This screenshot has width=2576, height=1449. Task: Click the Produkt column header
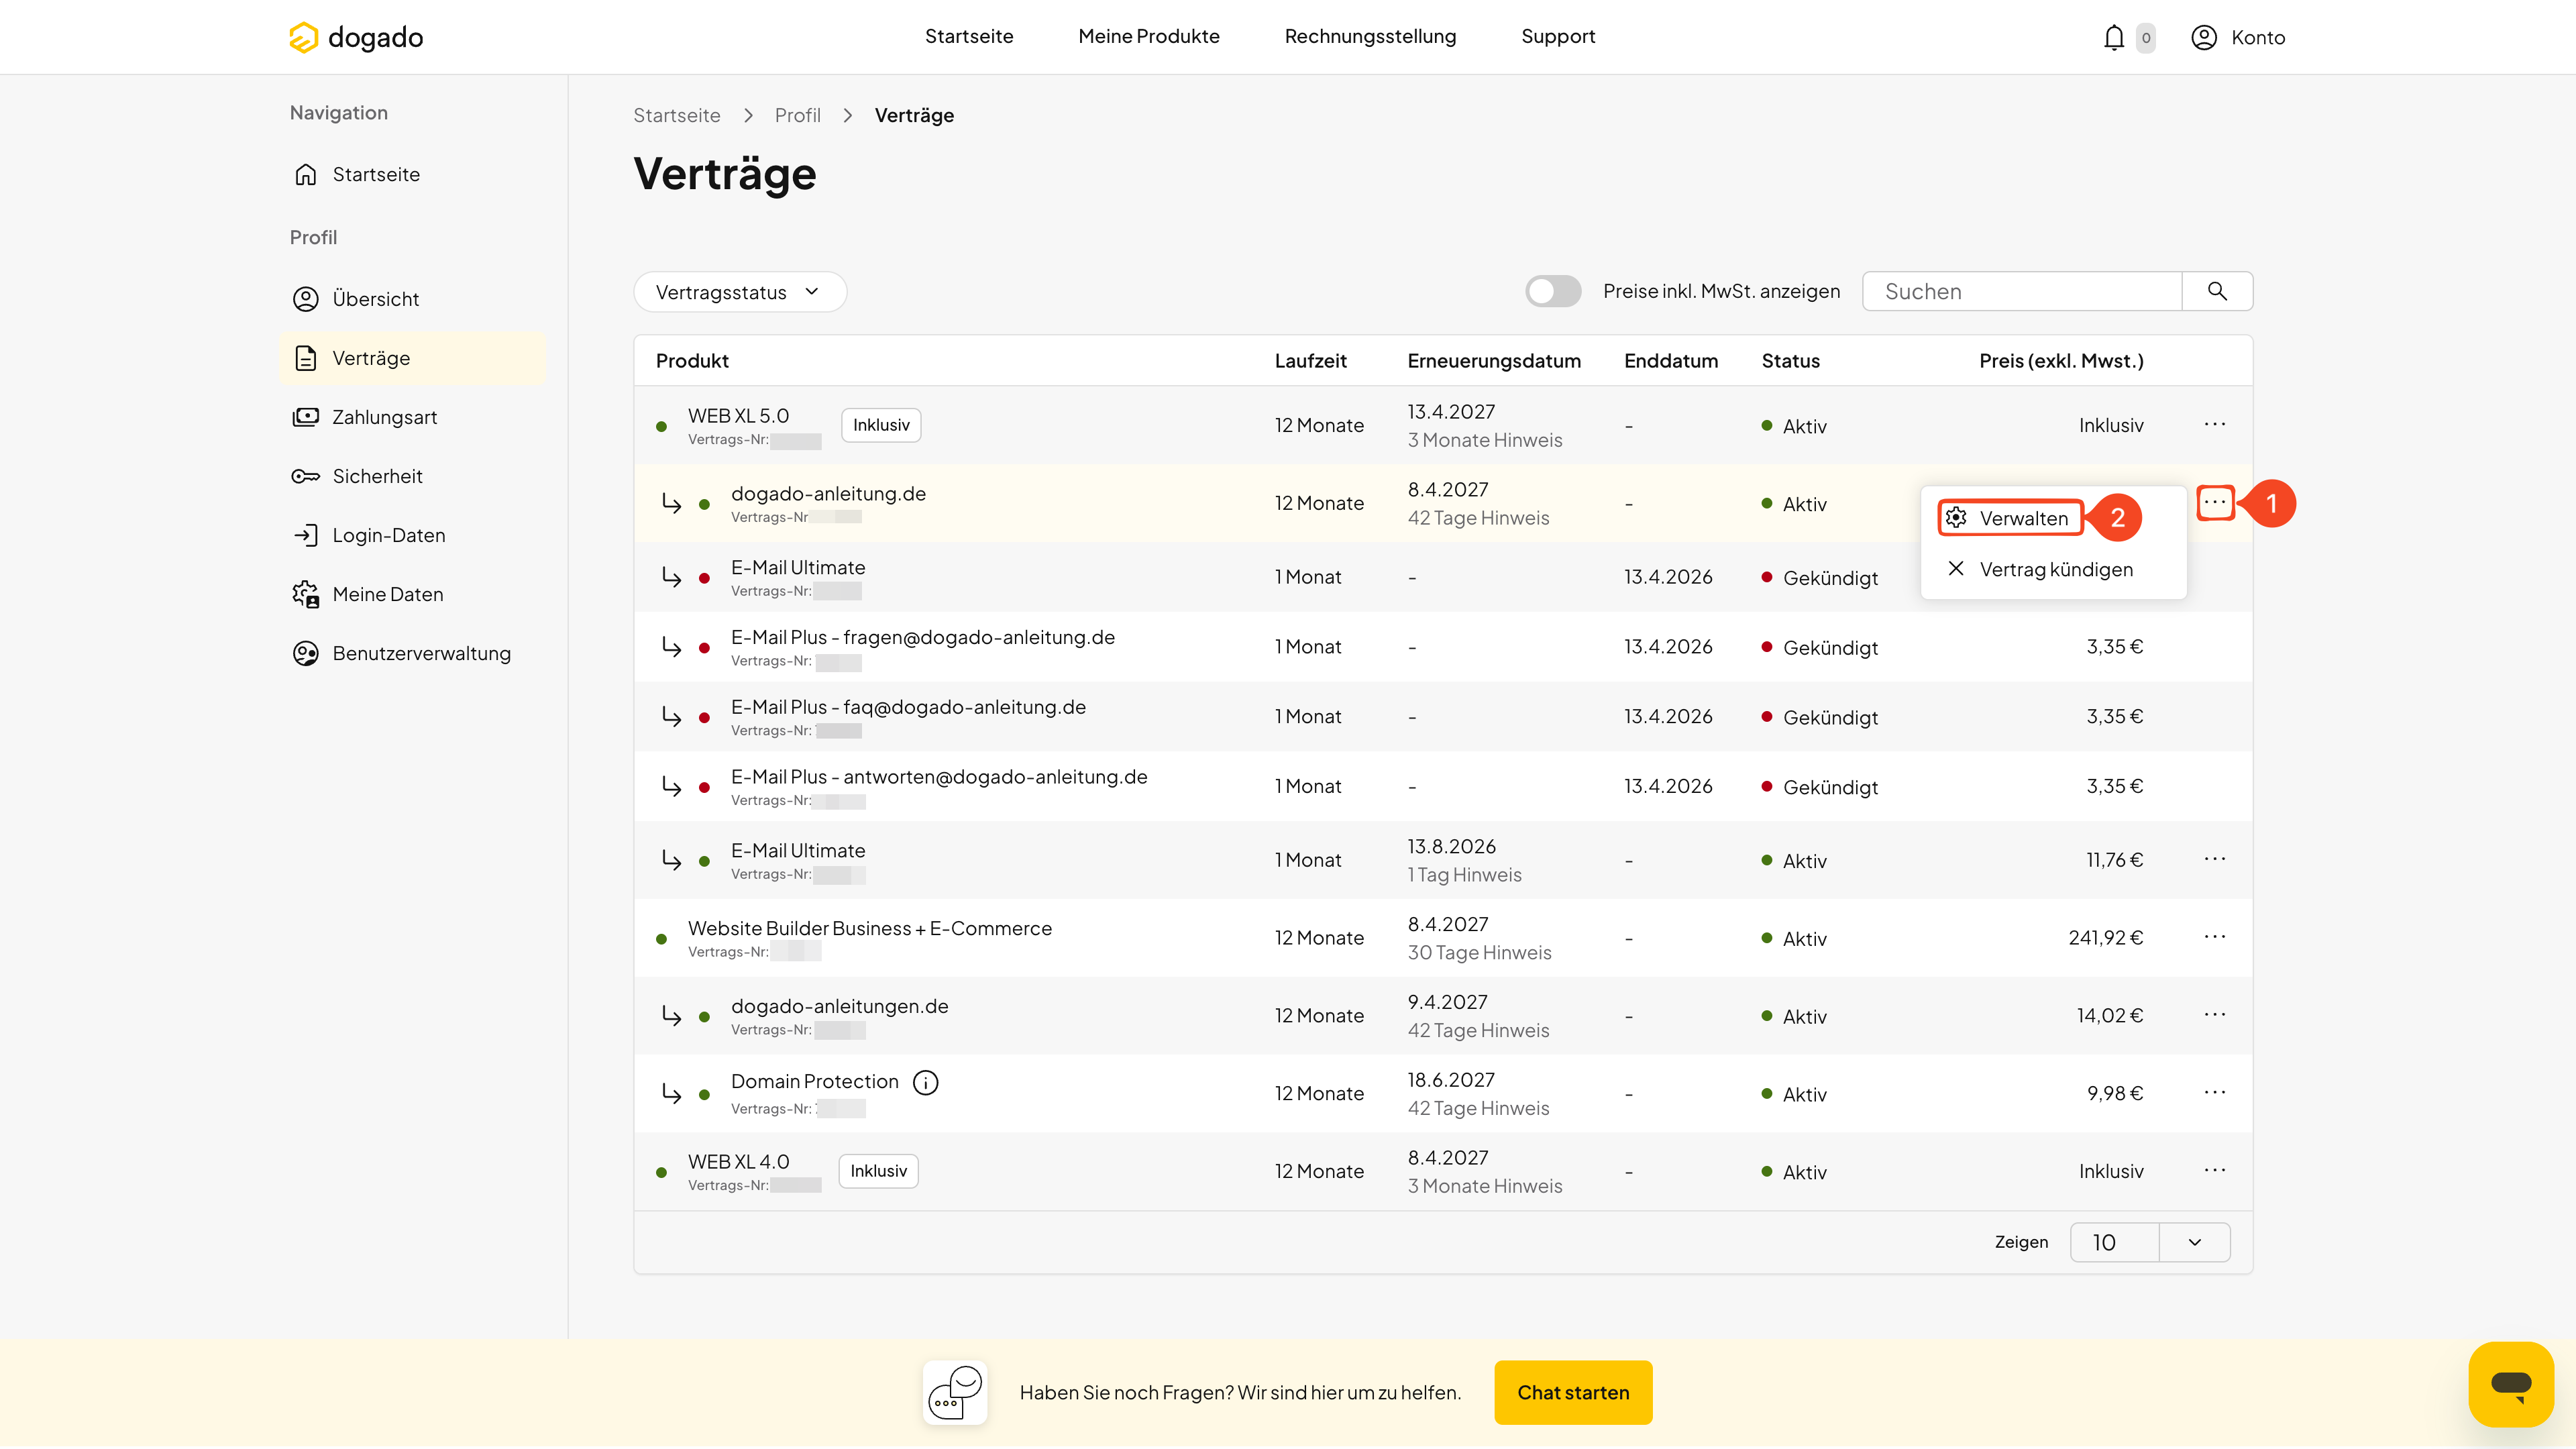[x=692, y=361]
